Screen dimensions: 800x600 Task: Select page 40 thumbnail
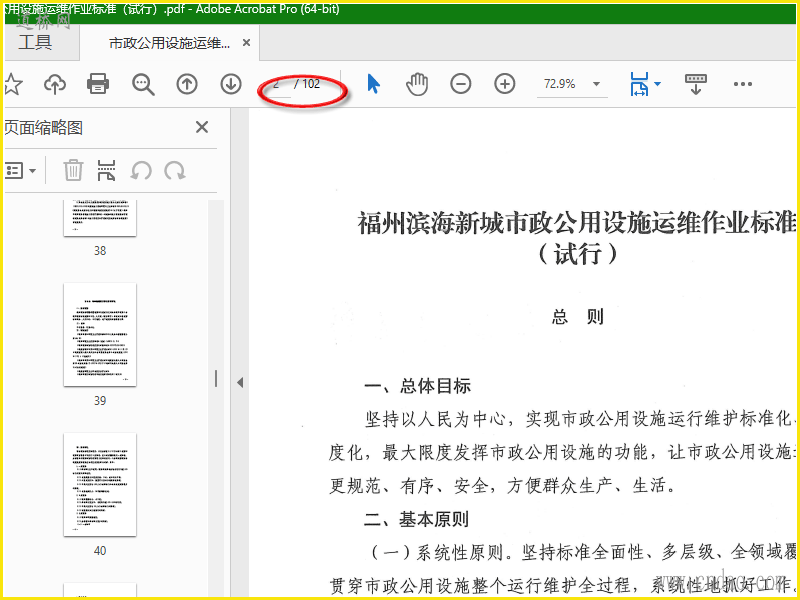click(100, 485)
